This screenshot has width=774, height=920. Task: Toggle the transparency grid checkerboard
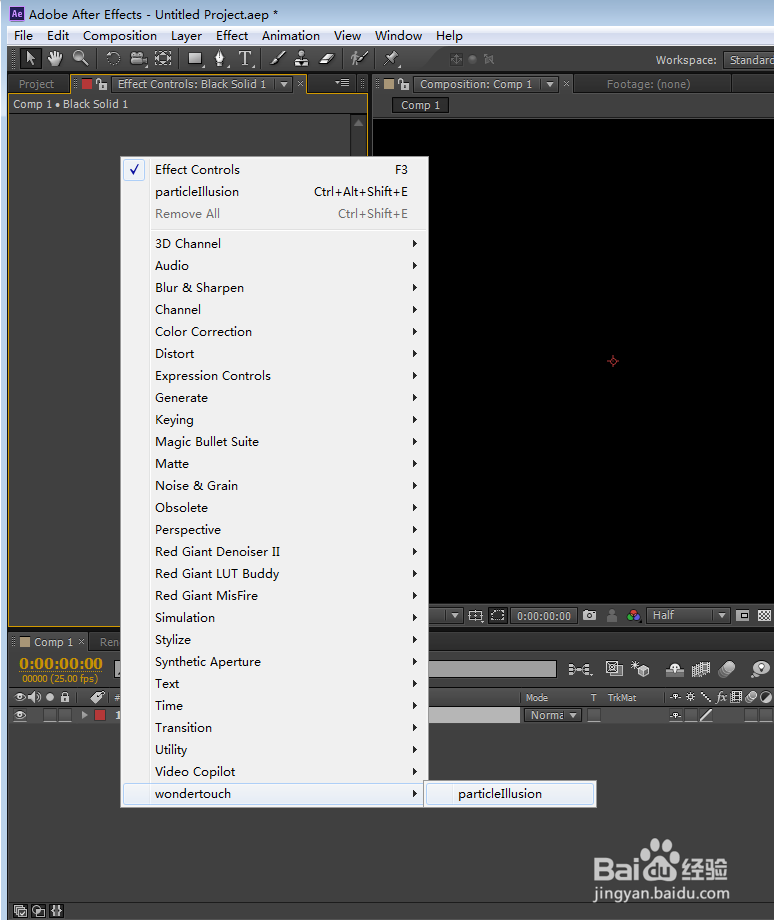pyautogui.click(x=764, y=615)
